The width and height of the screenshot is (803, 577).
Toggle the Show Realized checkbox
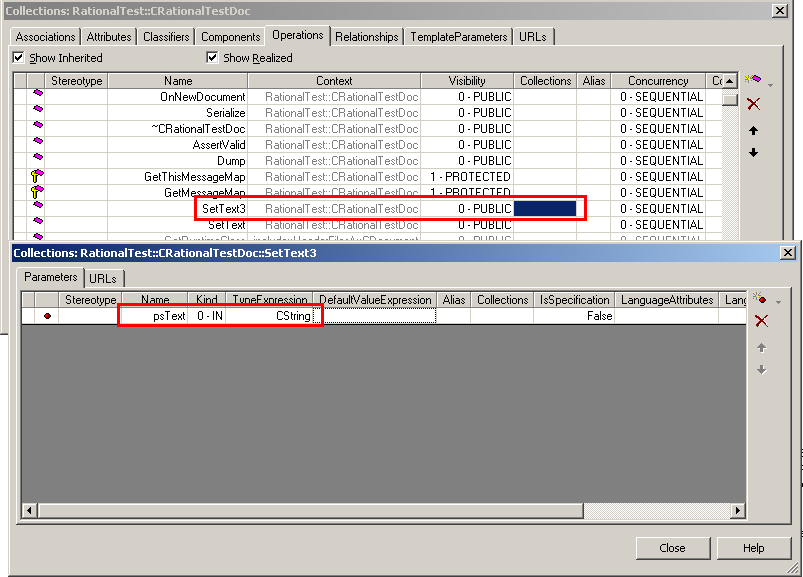pyautogui.click(x=212, y=57)
